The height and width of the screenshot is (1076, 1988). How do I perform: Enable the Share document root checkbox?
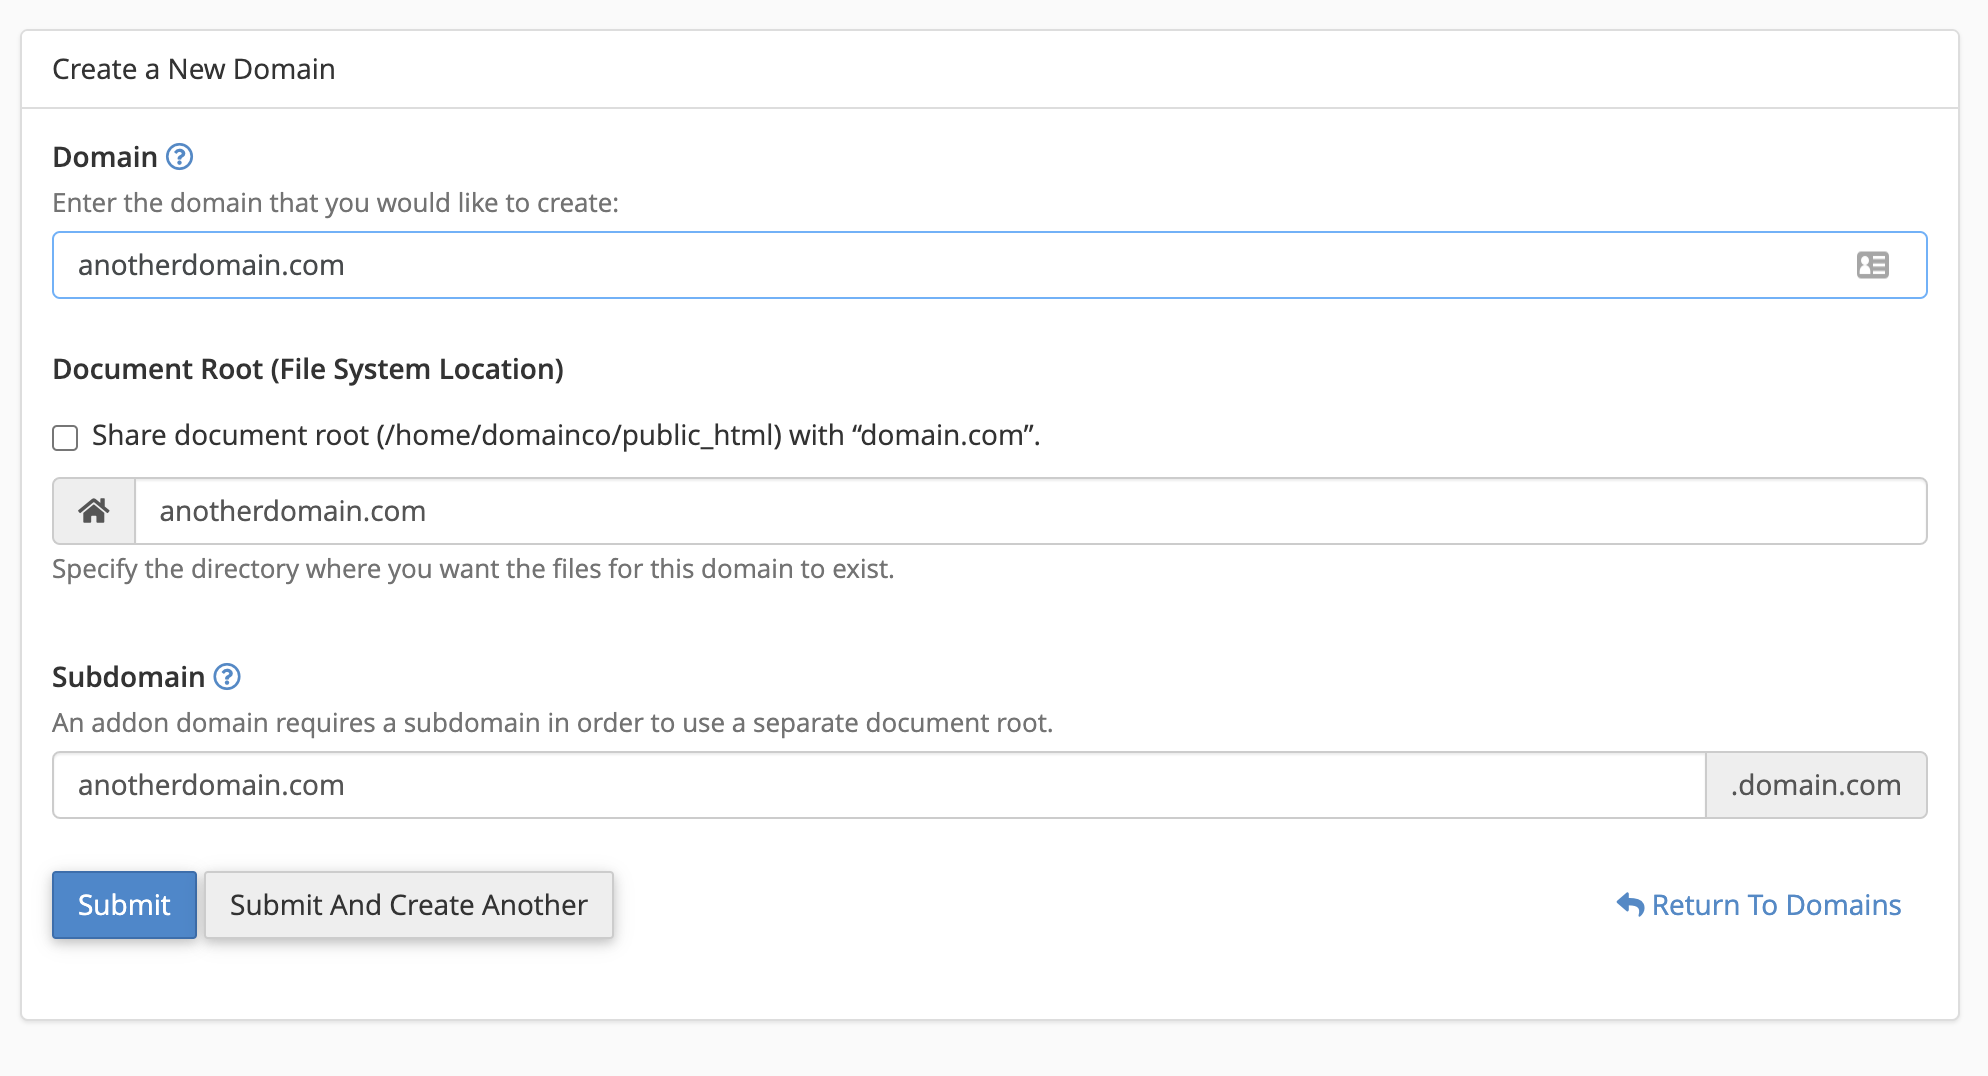(65, 438)
